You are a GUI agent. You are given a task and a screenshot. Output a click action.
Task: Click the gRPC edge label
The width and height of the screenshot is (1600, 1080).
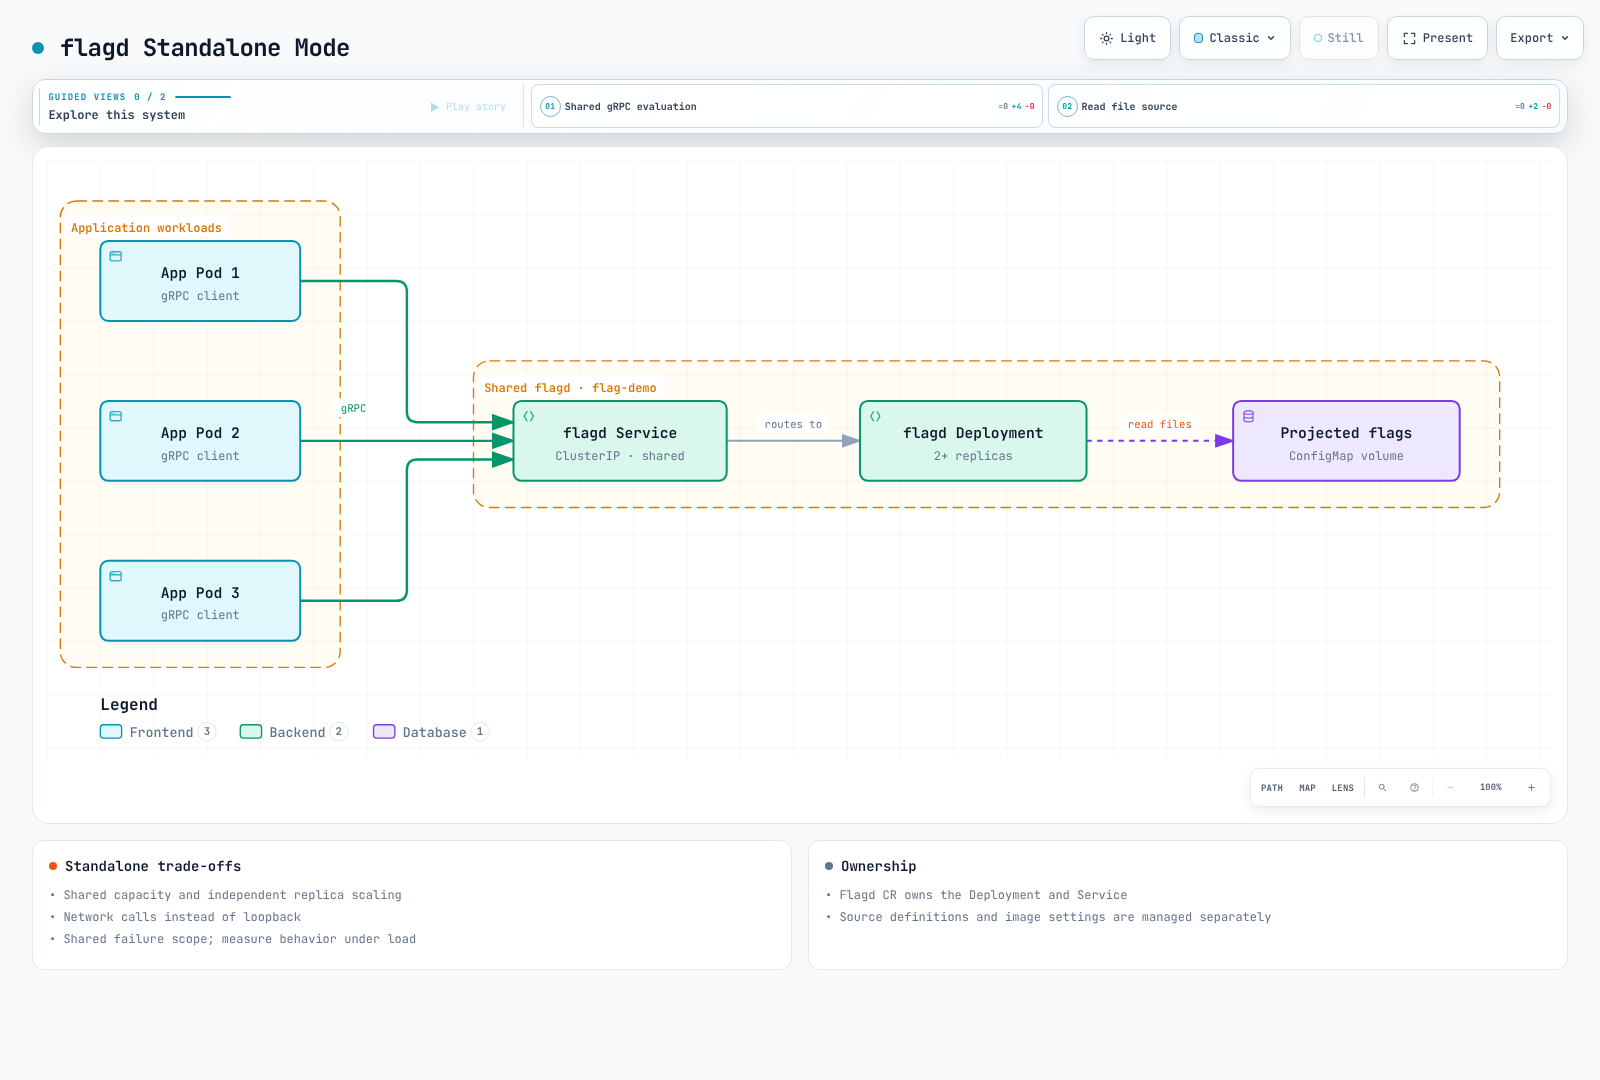(353, 409)
